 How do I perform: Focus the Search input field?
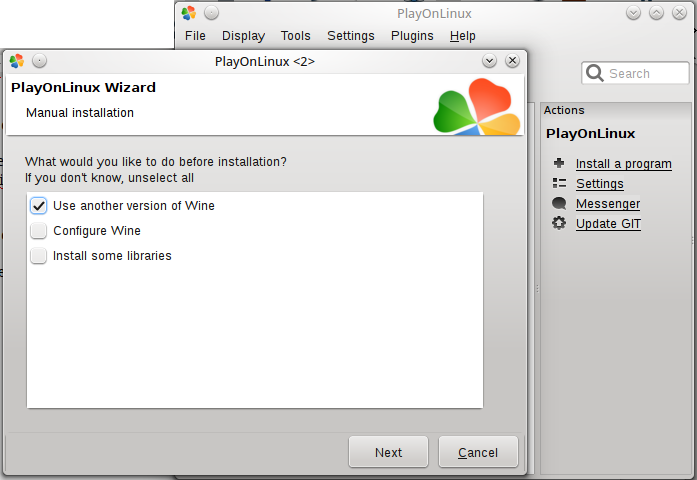(636, 73)
